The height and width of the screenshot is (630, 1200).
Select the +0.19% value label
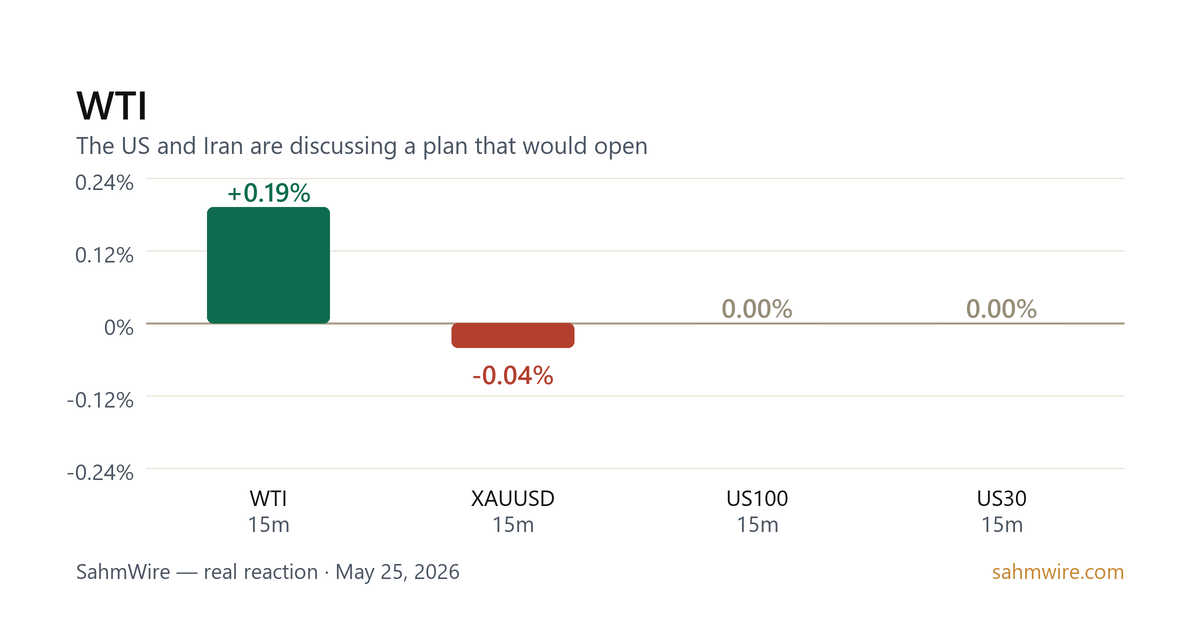[x=268, y=193]
